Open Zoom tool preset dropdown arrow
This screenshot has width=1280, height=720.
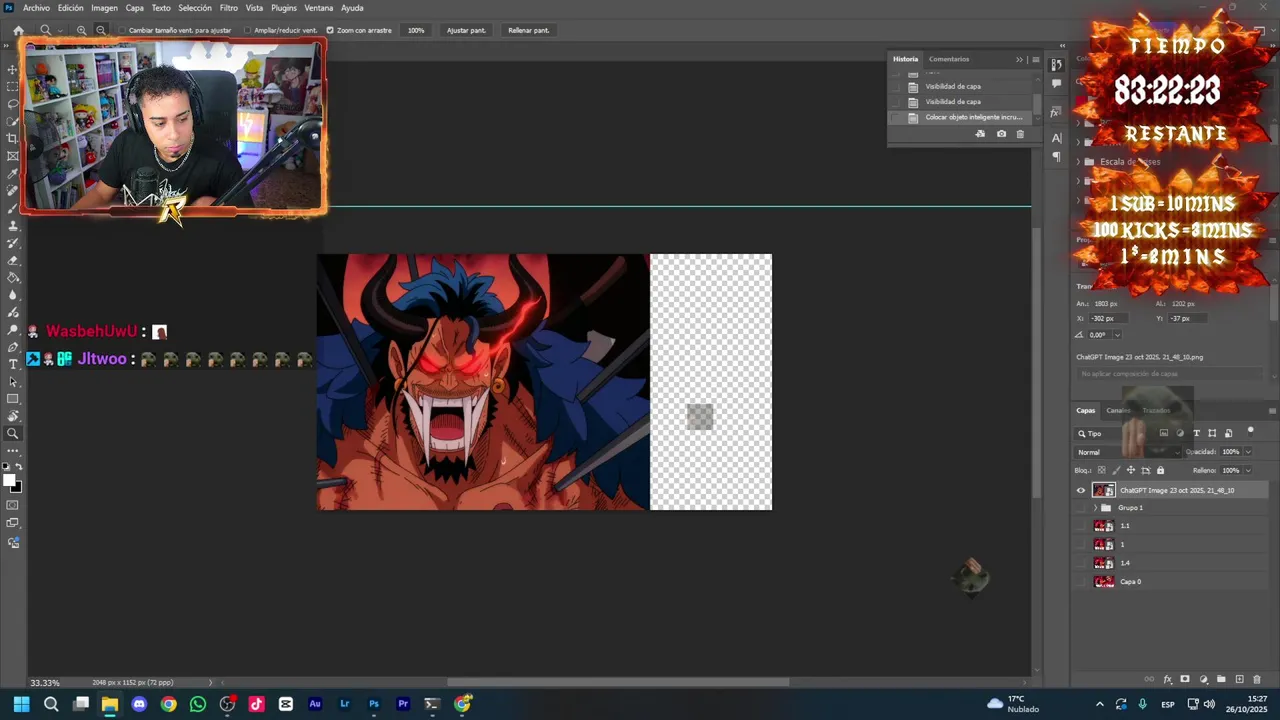[x=60, y=30]
